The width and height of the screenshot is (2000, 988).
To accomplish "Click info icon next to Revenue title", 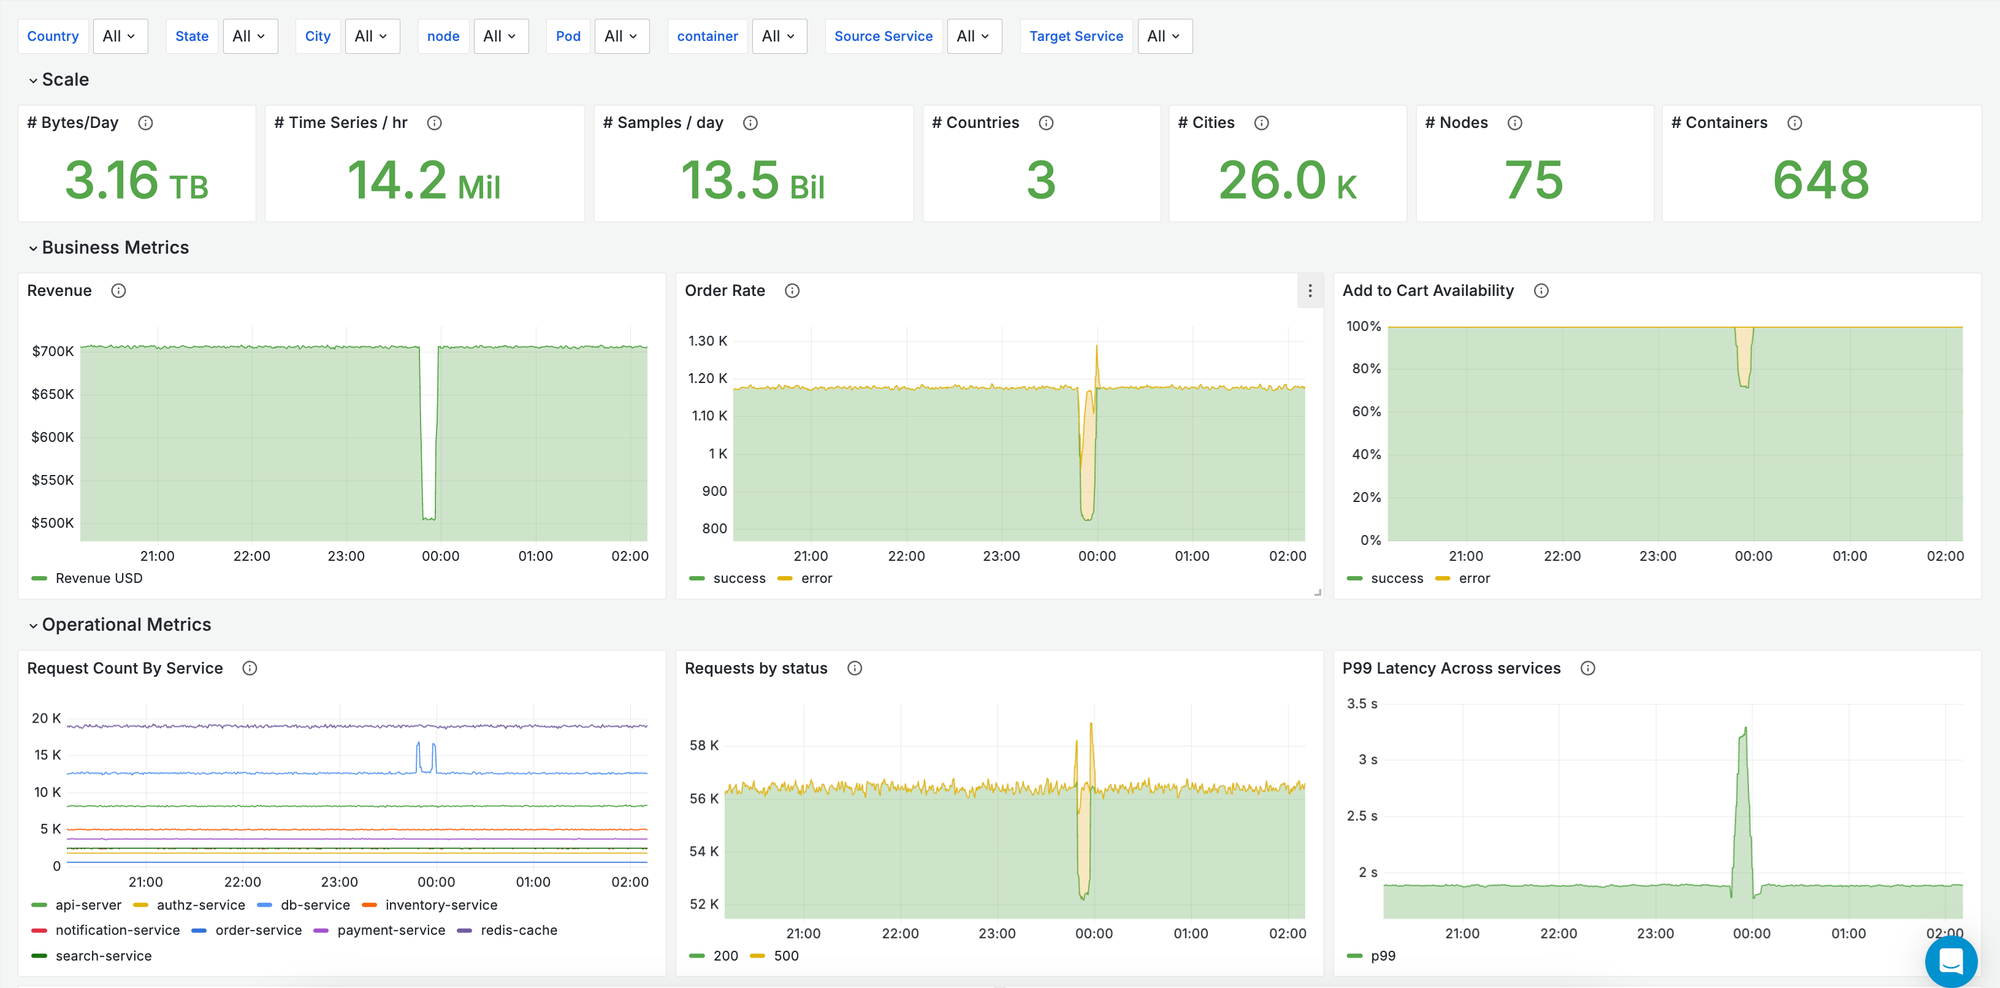I will click(119, 291).
